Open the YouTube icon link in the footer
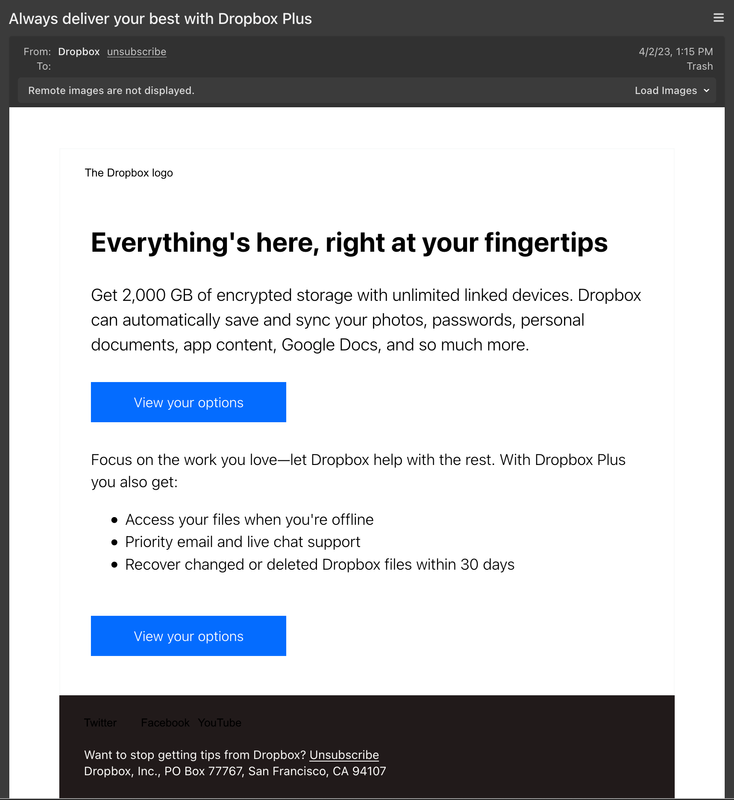Viewport: 734px width, 800px height. [219, 723]
